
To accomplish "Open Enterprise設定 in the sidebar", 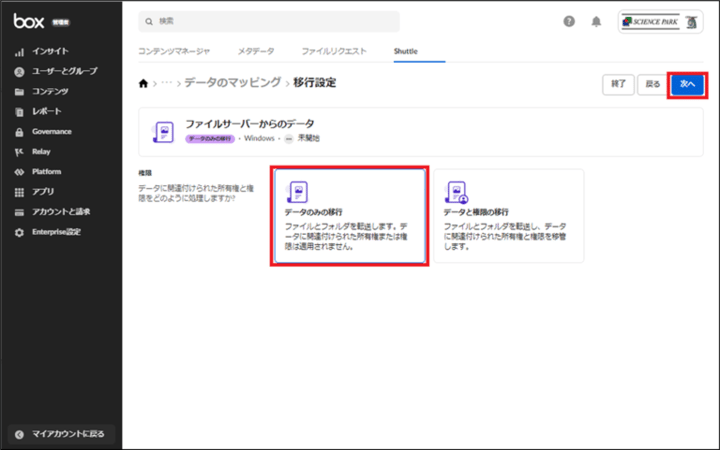I will click(56, 232).
